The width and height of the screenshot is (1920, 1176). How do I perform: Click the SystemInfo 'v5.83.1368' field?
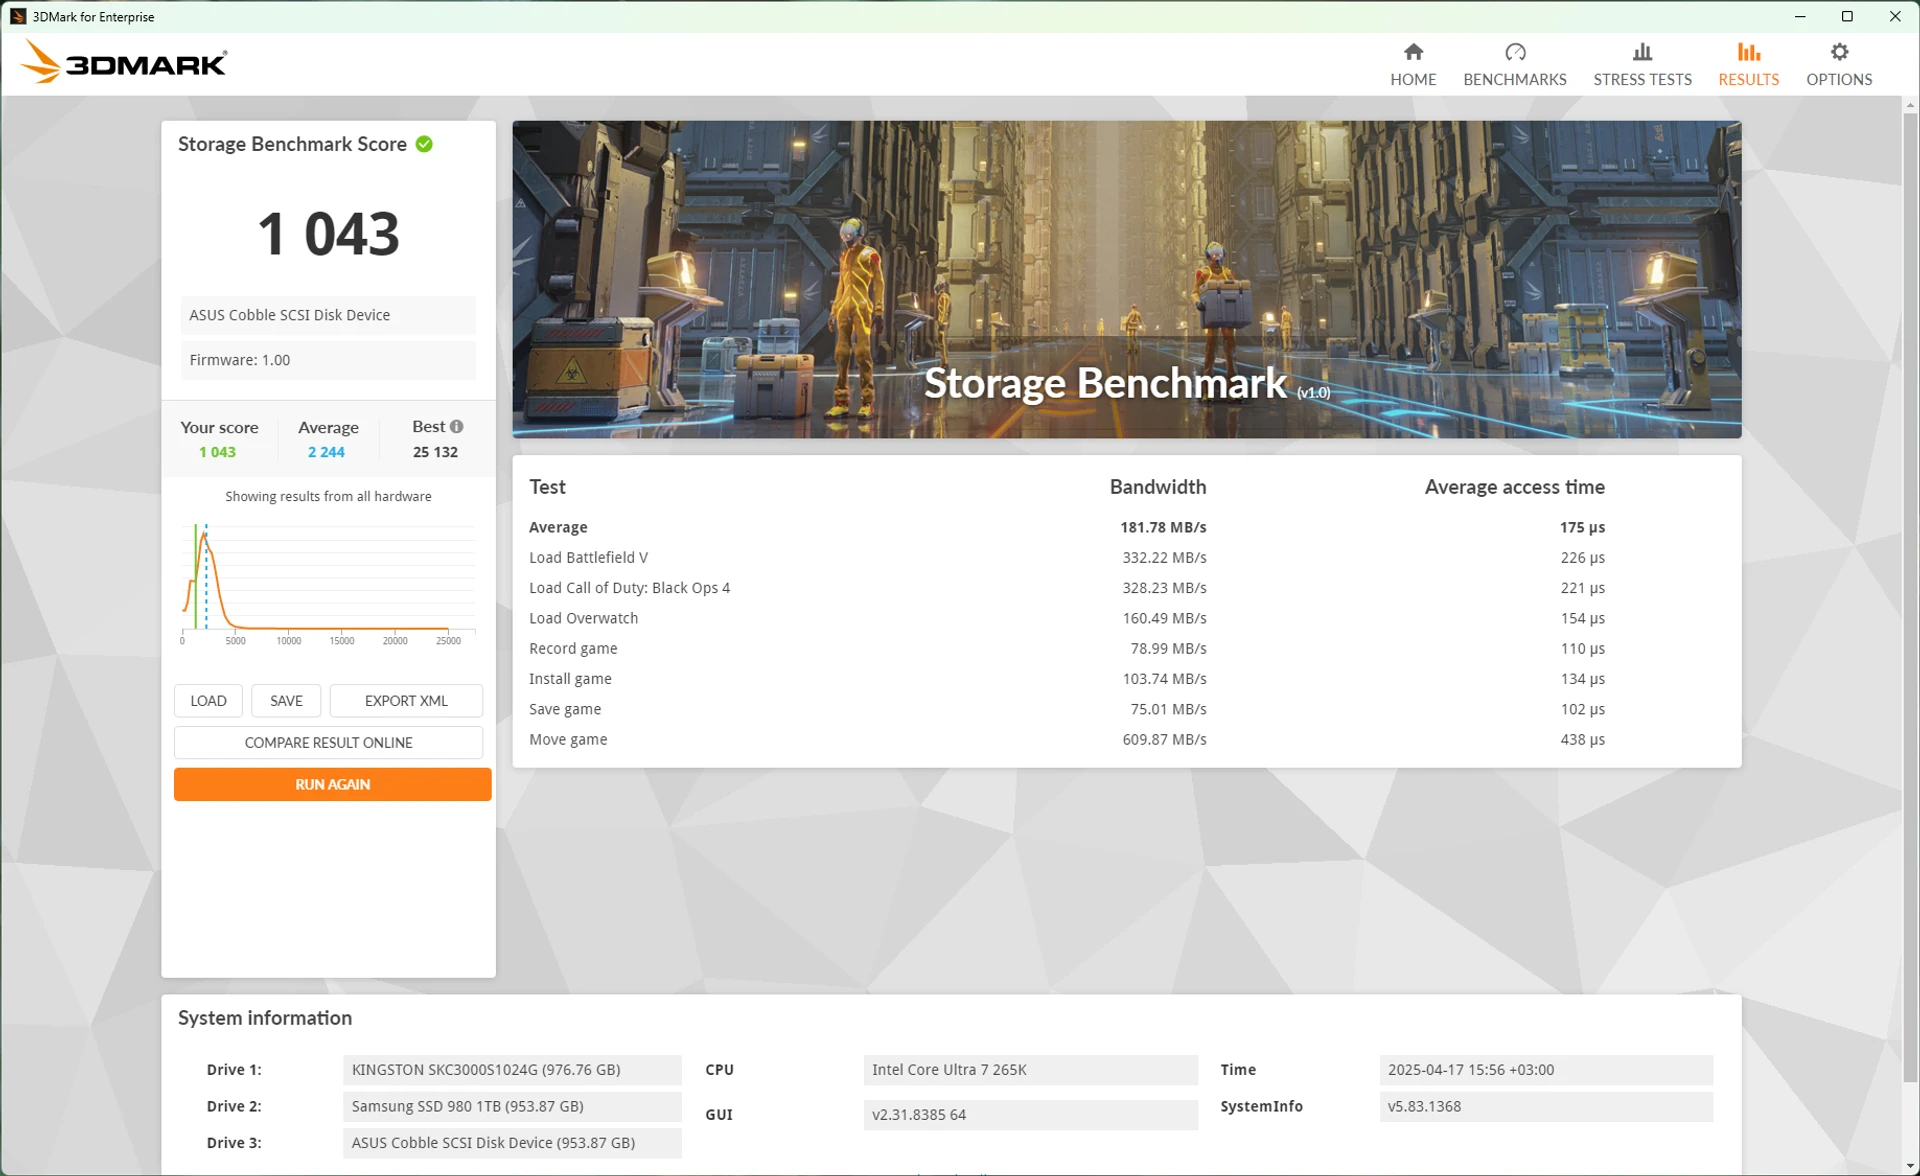(1546, 1106)
